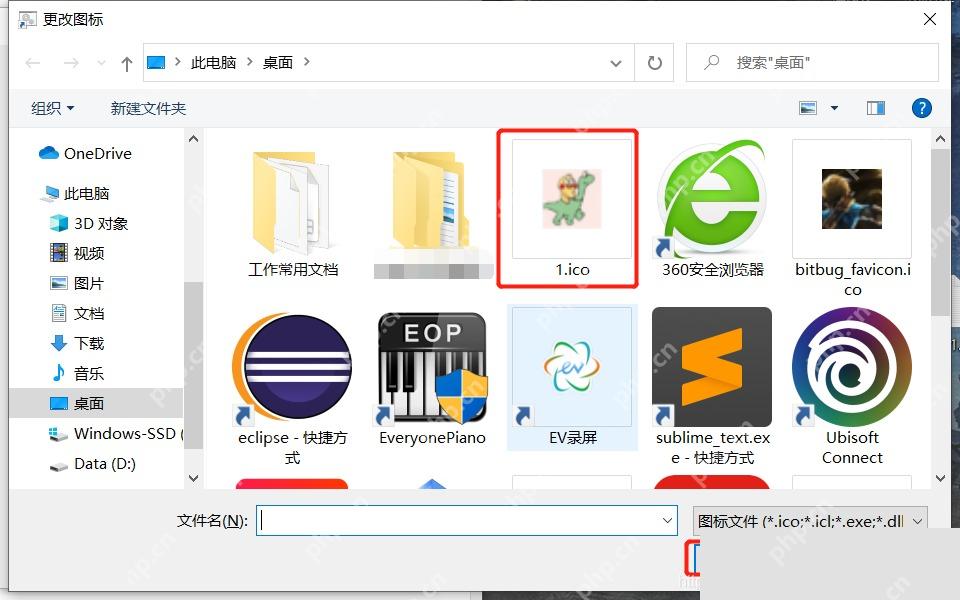960x600 pixels.
Task: Select the Ubisoft Connect shortcut icon
Action: [852, 367]
